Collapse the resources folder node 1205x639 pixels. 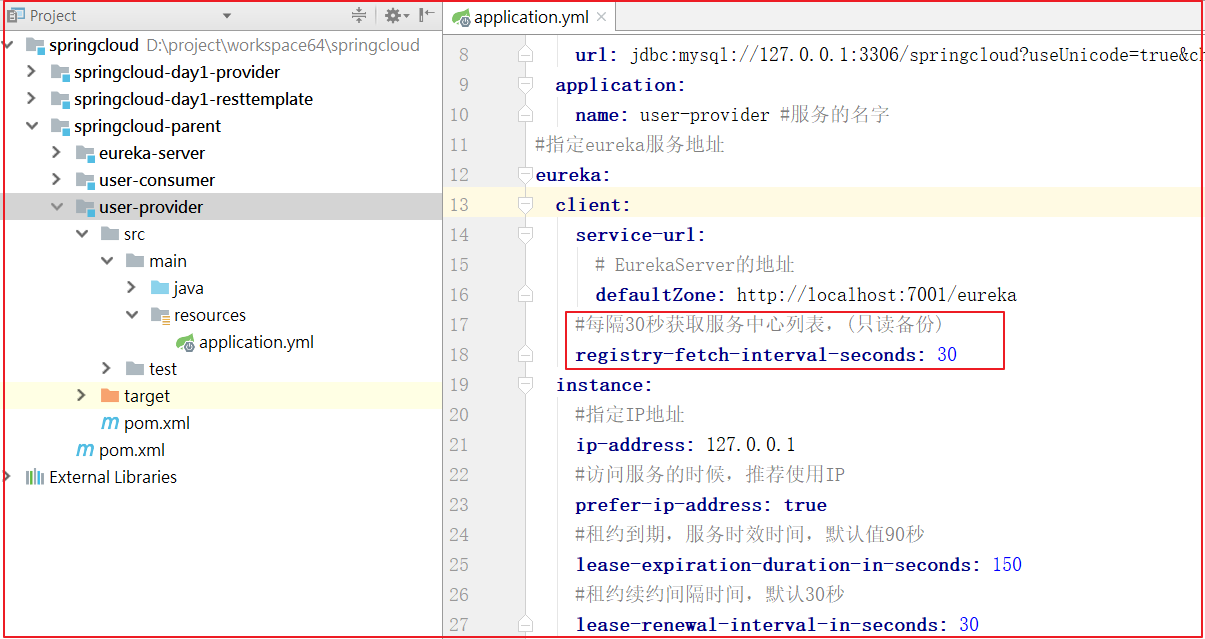[132, 315]
